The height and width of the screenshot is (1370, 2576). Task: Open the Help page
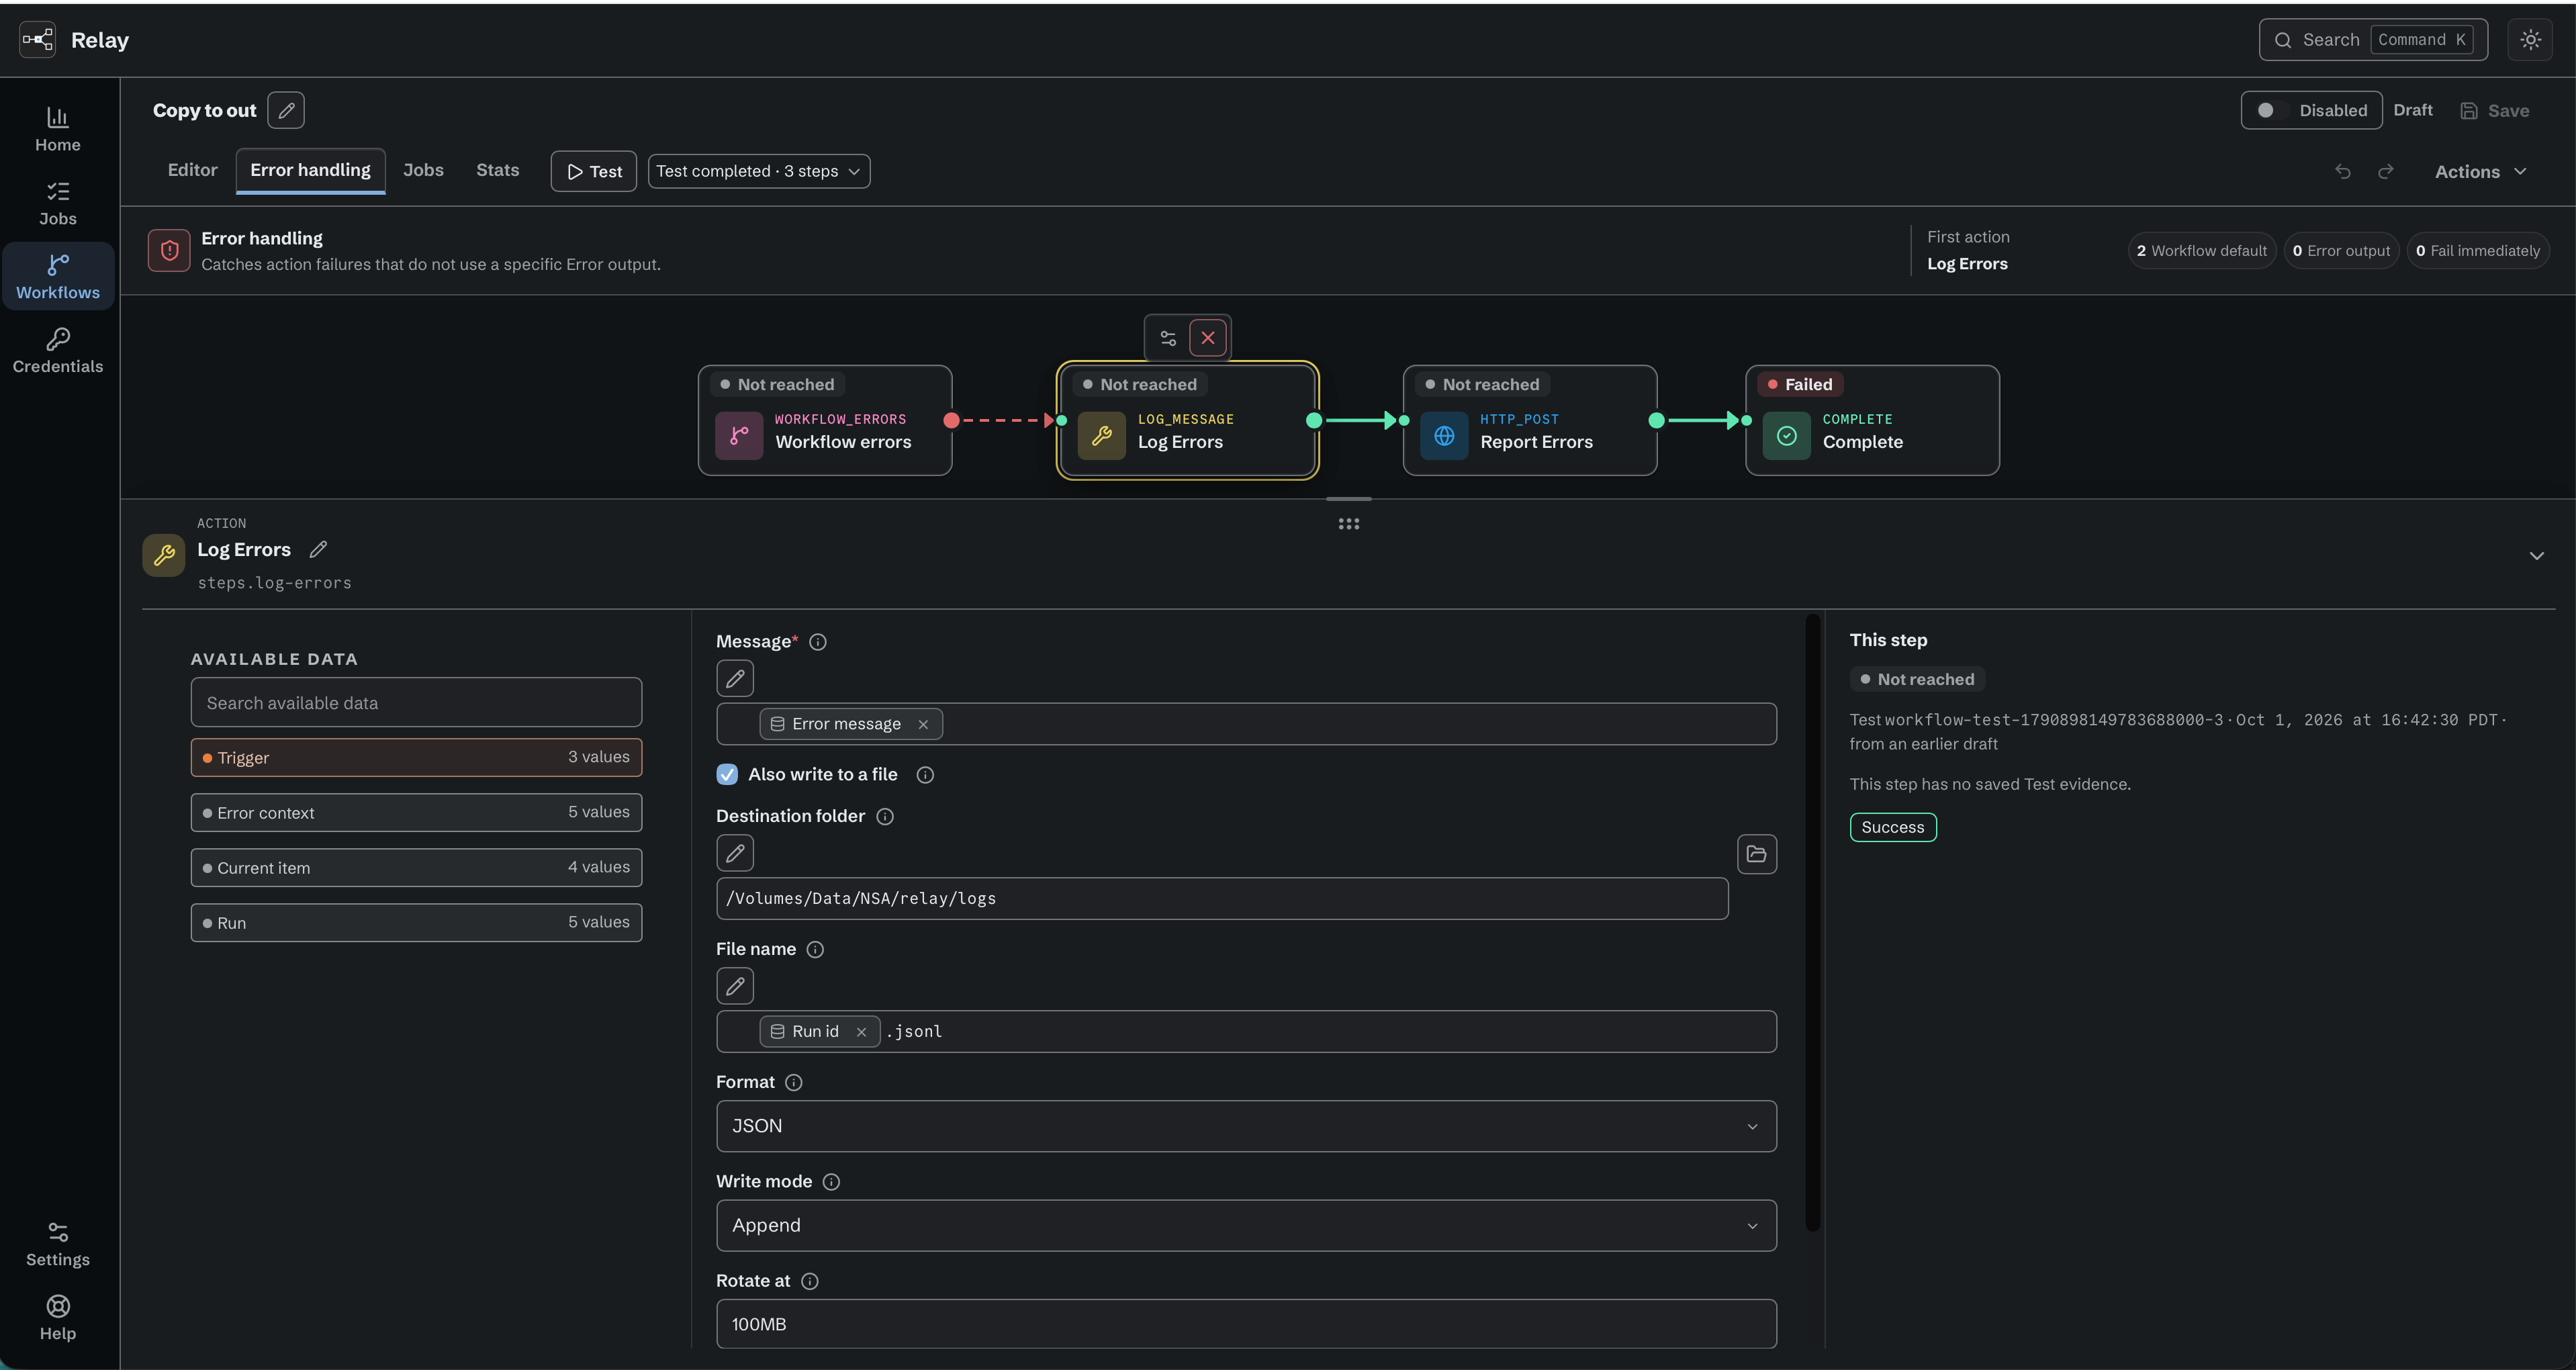(58, 1318)
